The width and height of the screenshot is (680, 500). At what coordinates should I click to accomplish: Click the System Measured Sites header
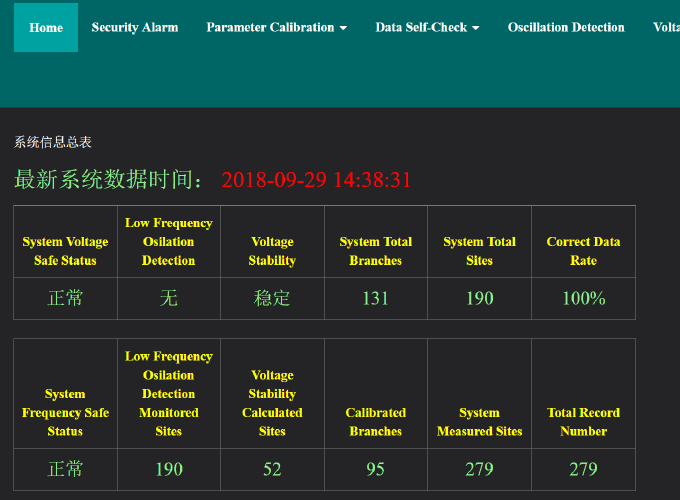(x=479, y=422)
